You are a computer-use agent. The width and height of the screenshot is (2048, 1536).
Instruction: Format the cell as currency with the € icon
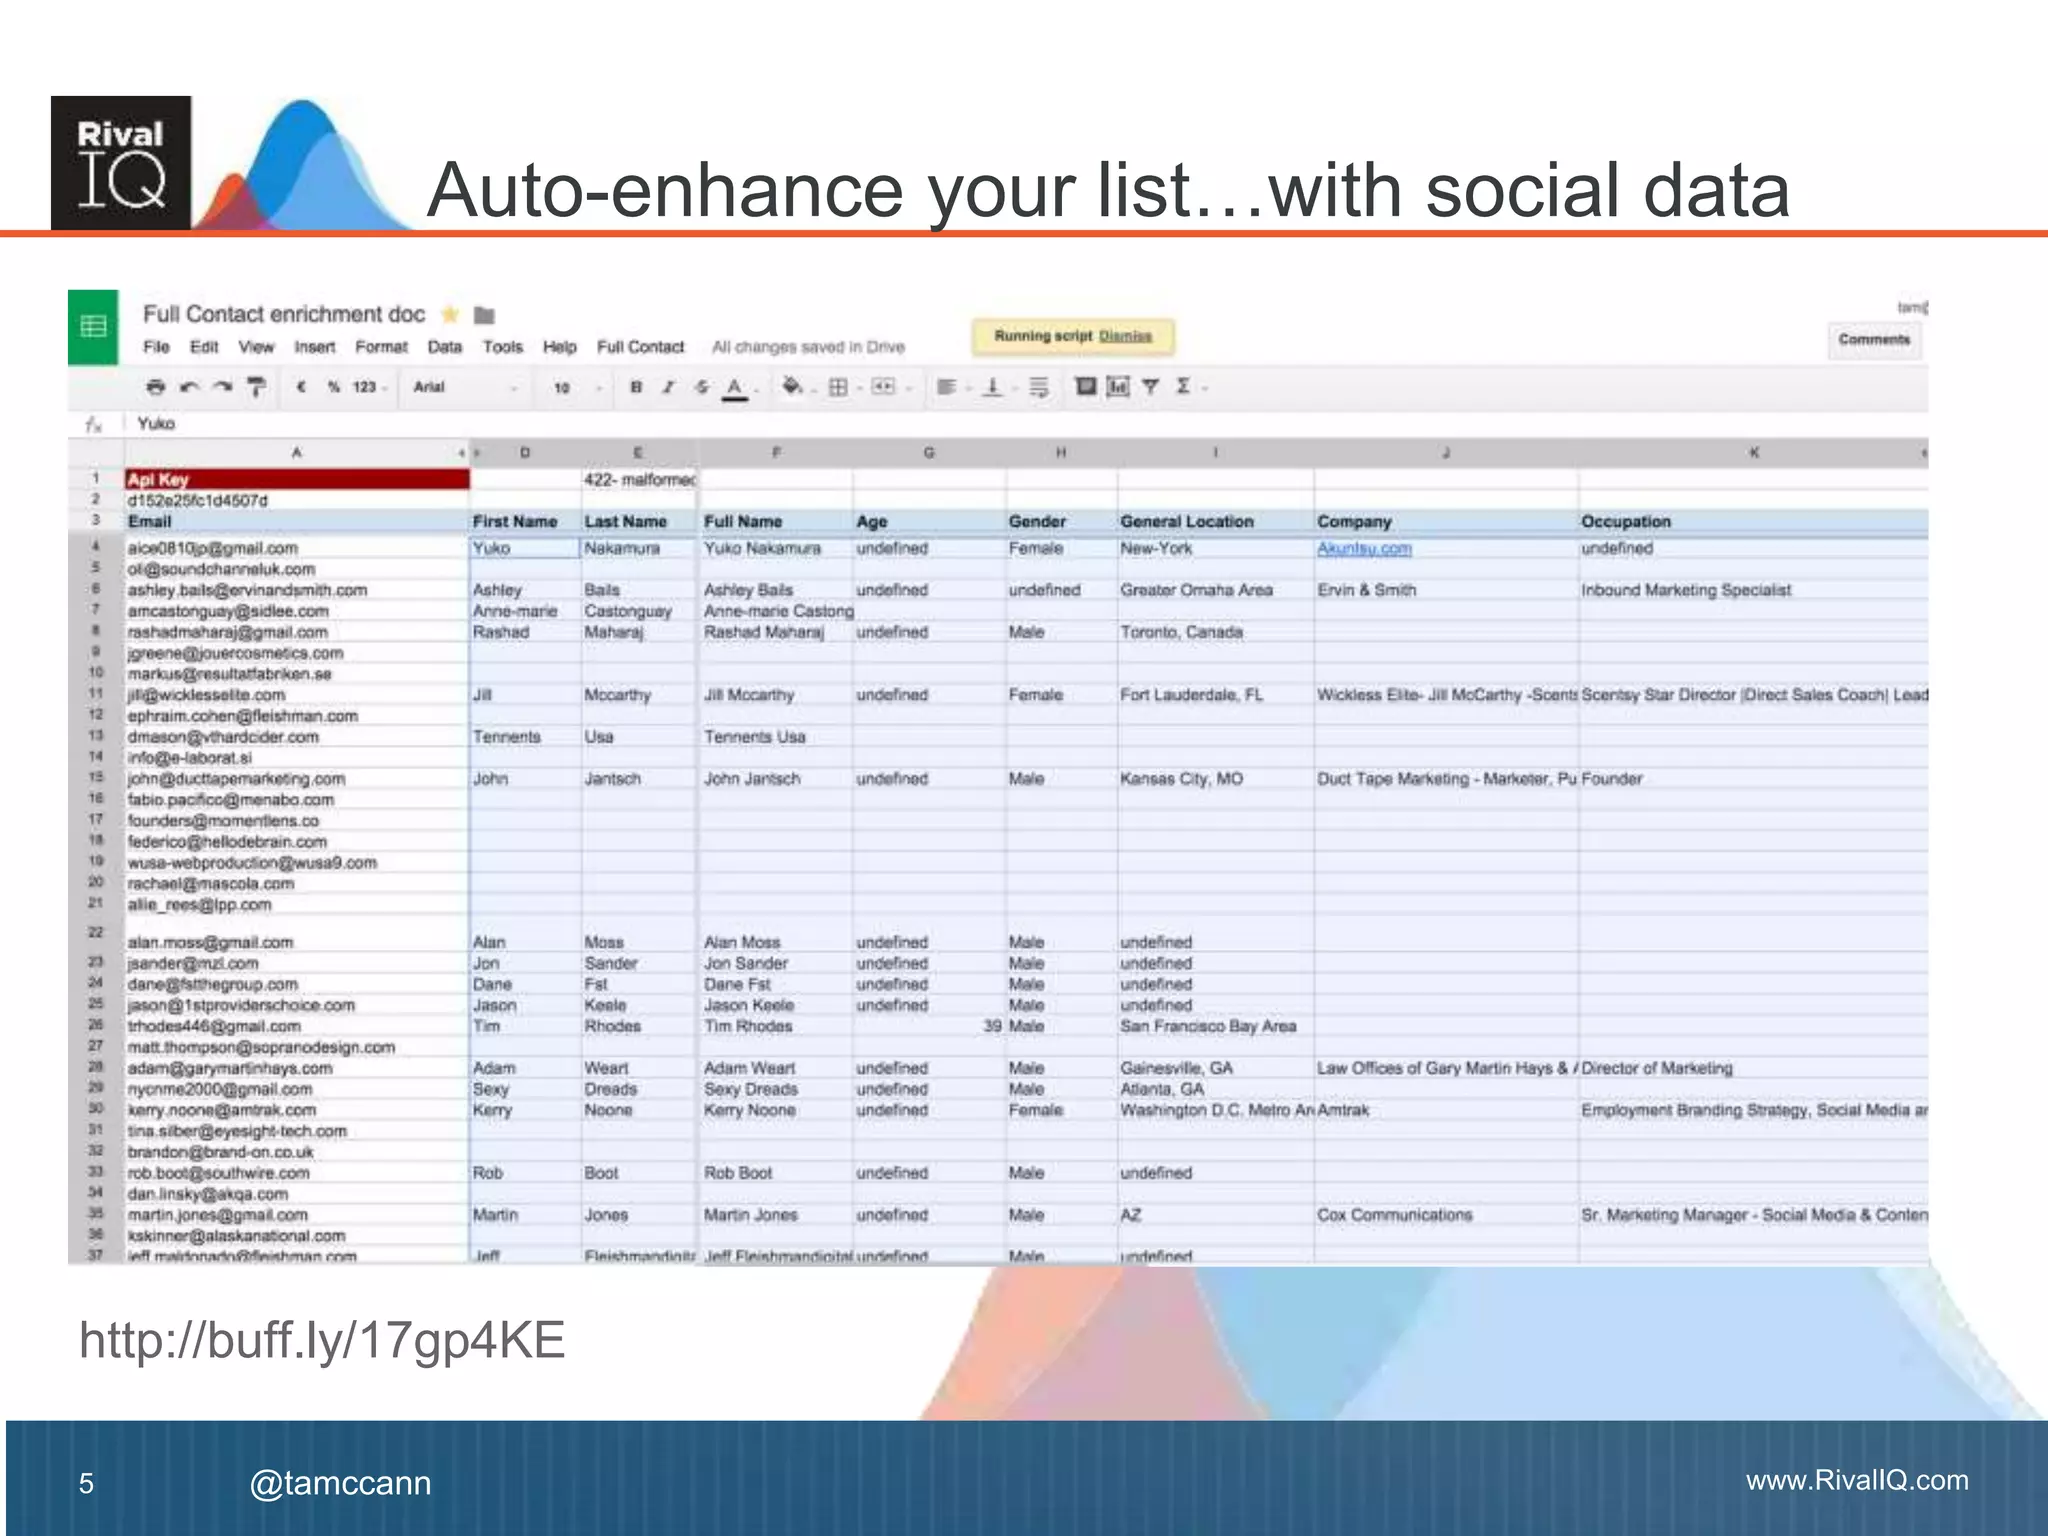301,387
